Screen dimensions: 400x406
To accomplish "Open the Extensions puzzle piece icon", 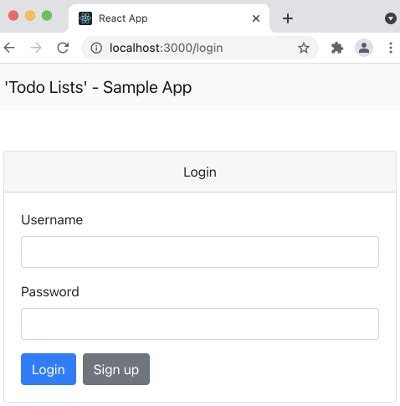I will pos(337,48).
